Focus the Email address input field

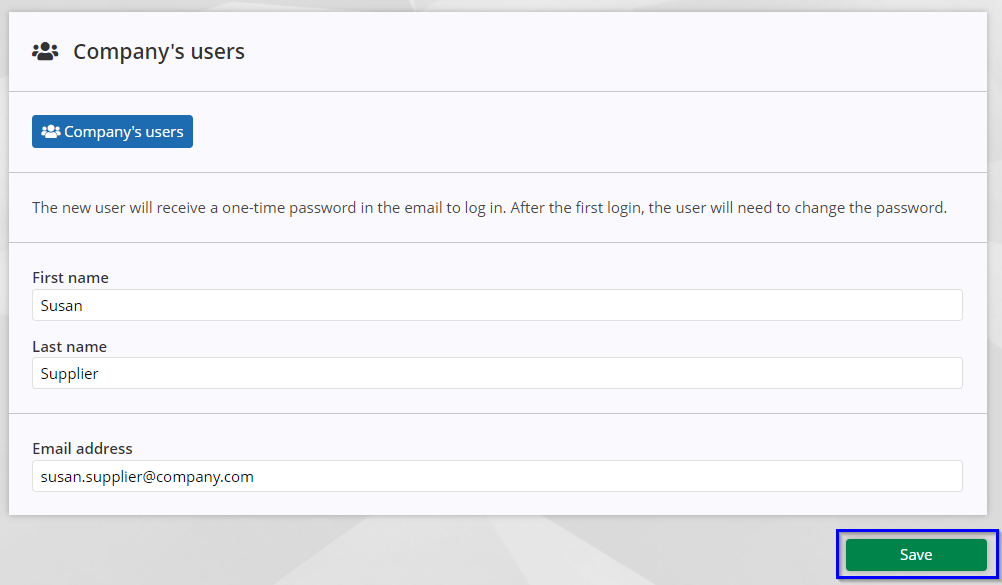[497, 476]
